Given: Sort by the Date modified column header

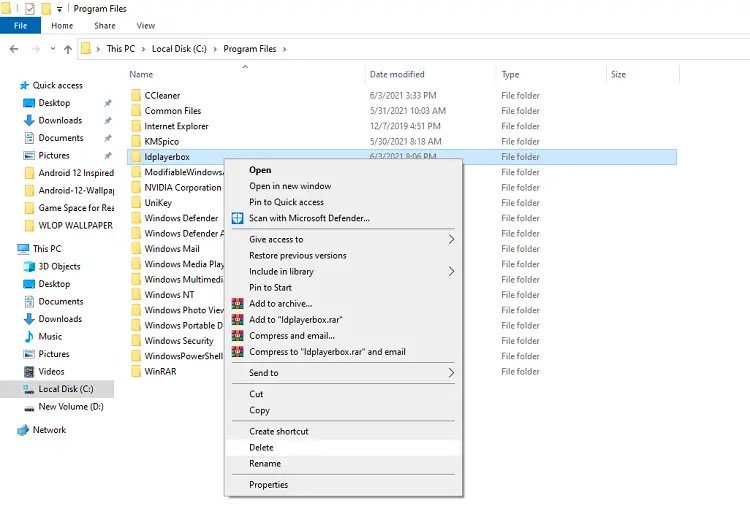Looking at the screenshot, I should pyautogui.click(x=397, y=75).
